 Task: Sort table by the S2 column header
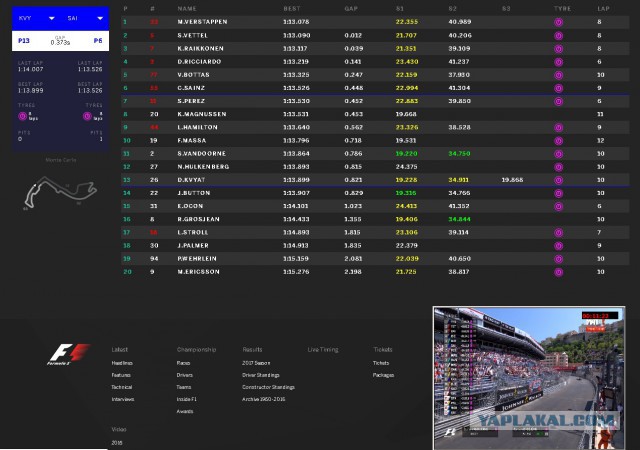pyautogui.click(x=453, y=9)
